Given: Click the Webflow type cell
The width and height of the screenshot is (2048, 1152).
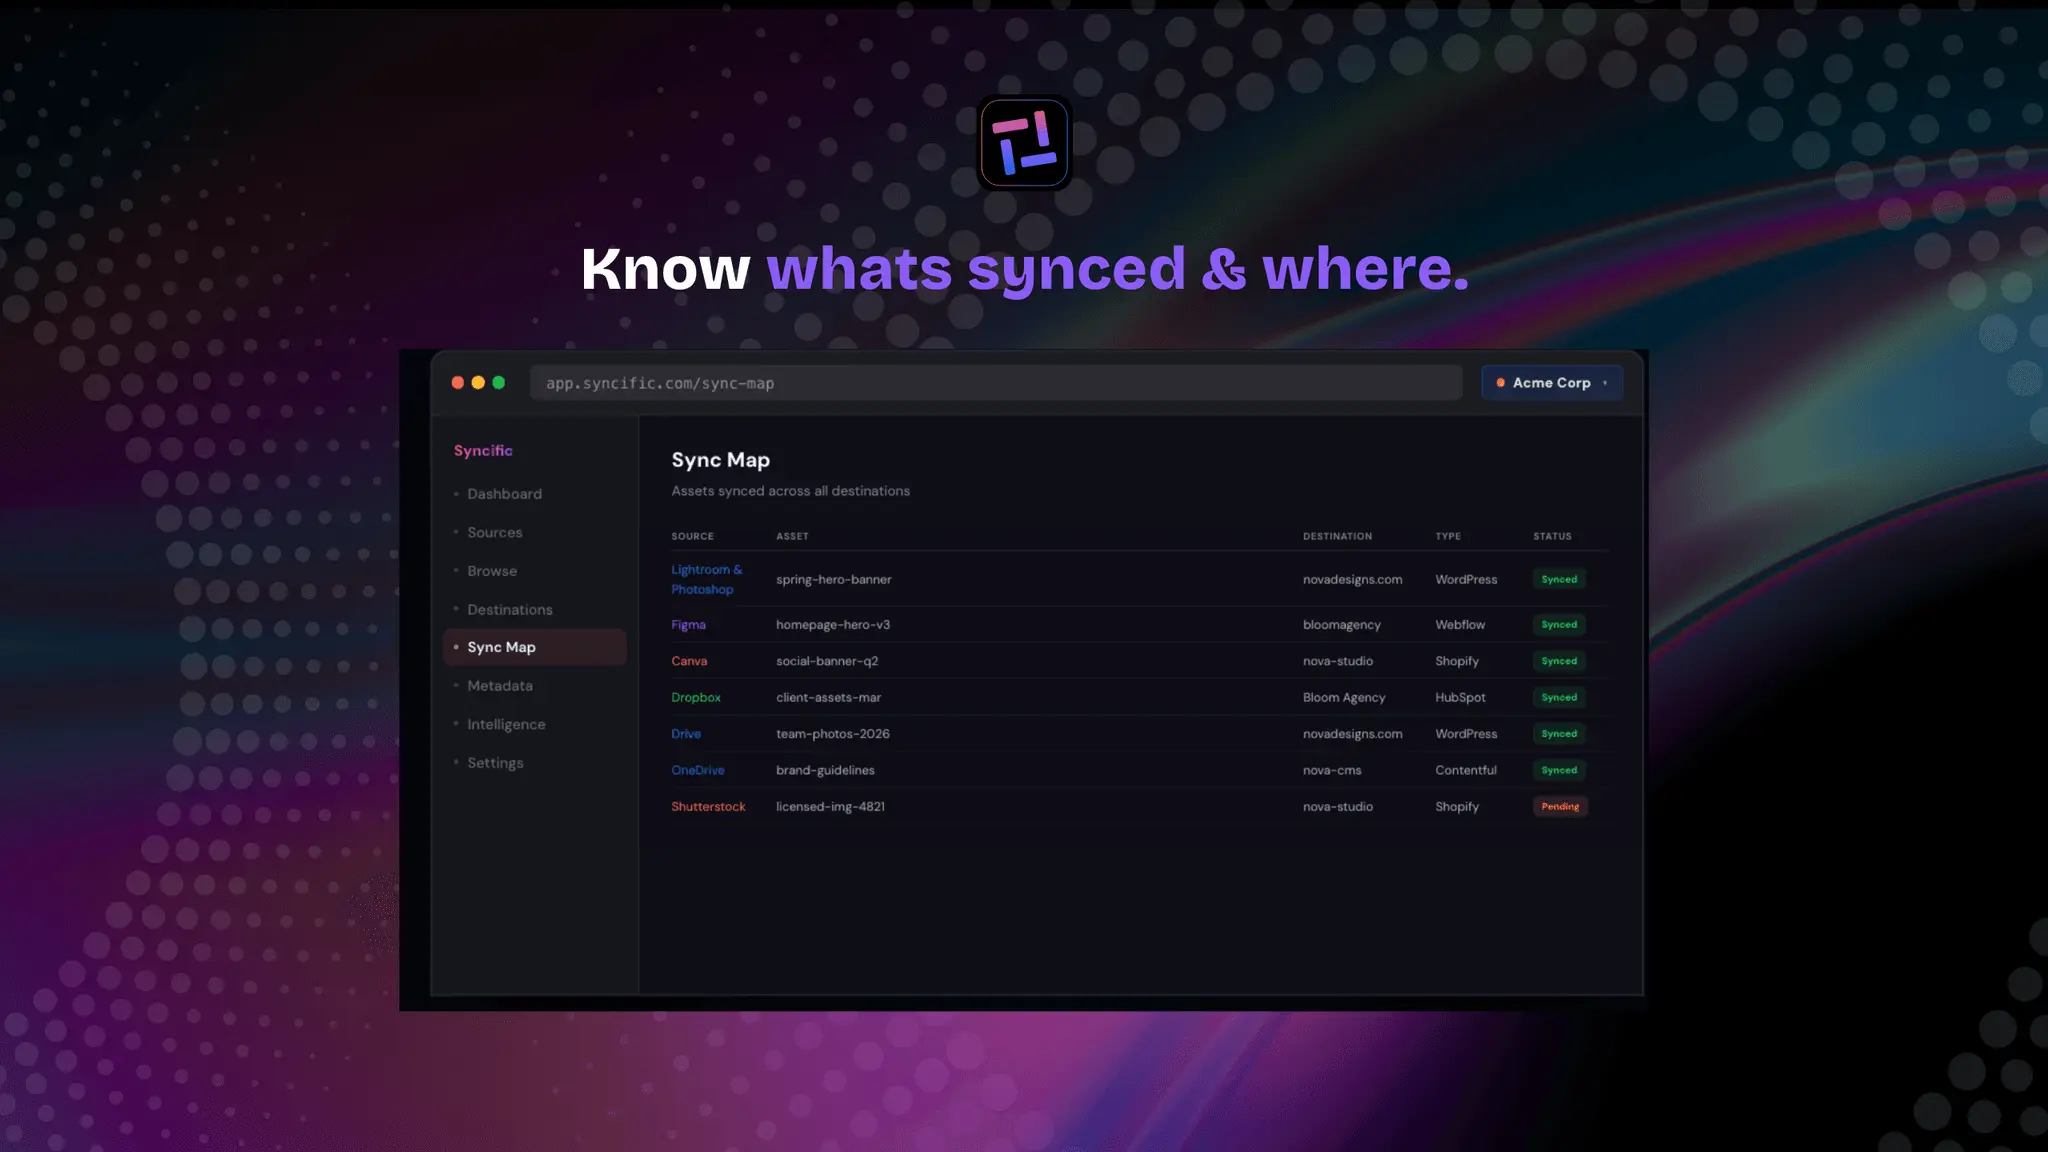Looking at the screenshot, I should pyautogui.click(x=1460, y=625).
